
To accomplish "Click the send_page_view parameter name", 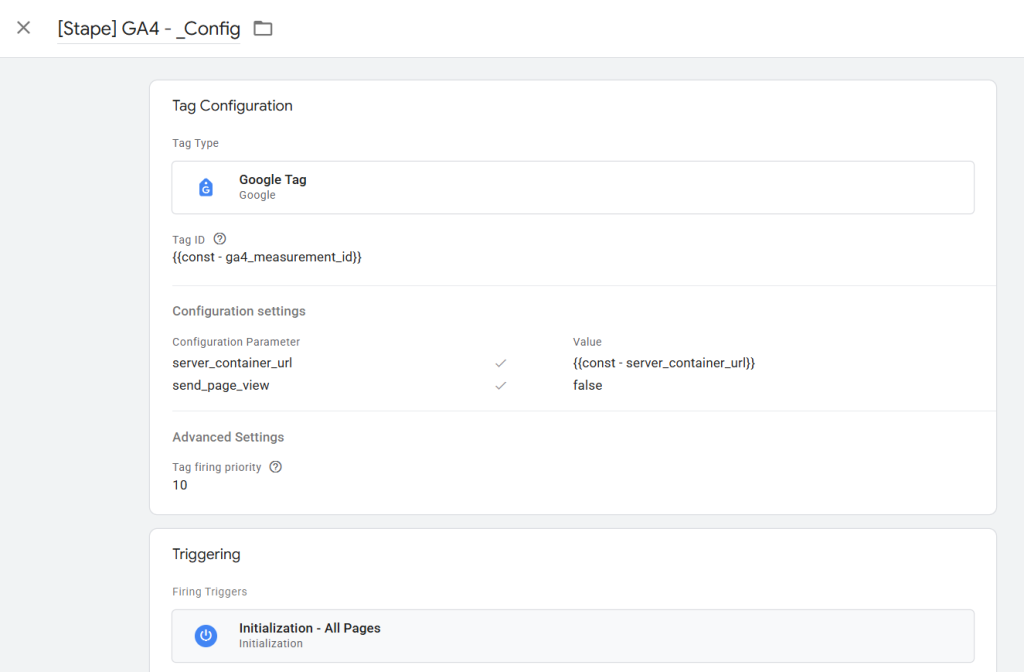I will click(221, 385).
